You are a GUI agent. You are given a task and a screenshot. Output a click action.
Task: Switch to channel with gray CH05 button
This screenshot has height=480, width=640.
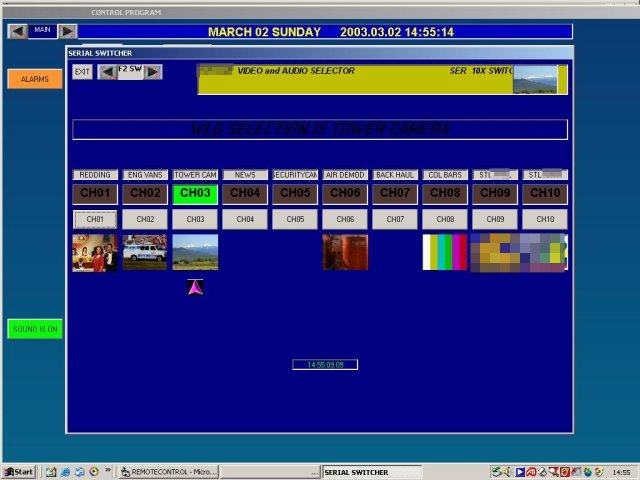[295, 219]
